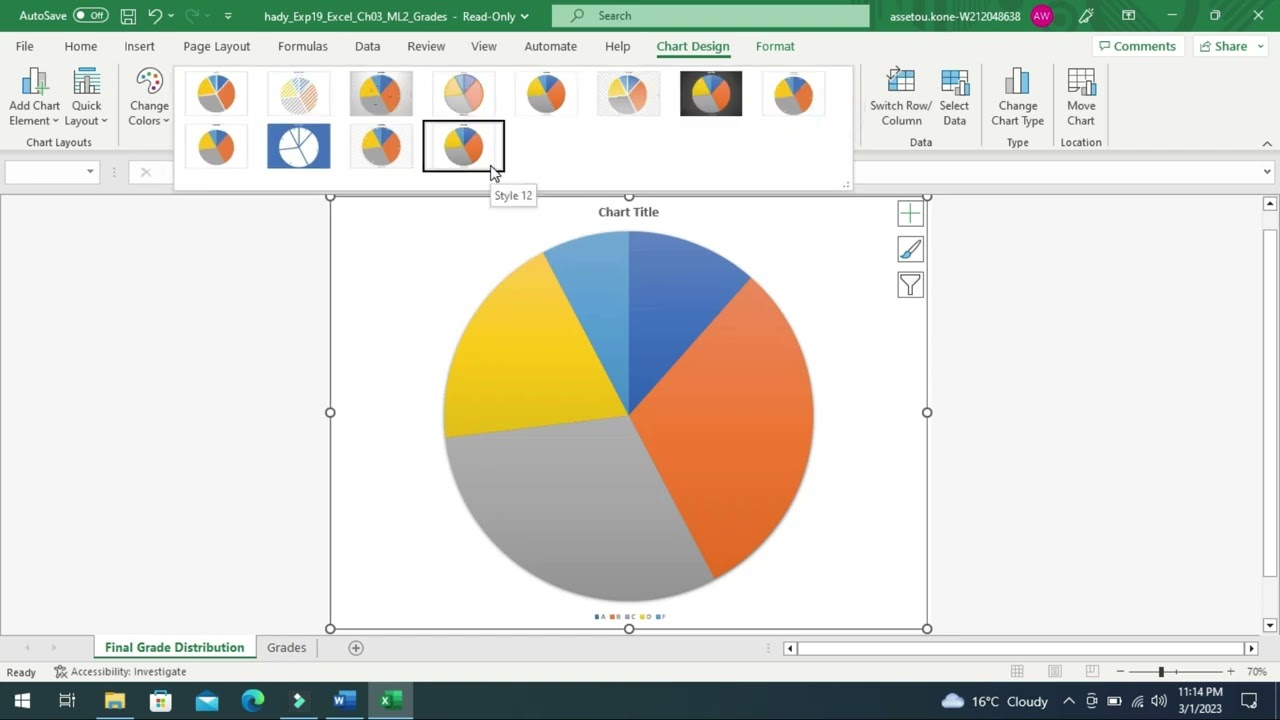This screenshot has width=1280, height=720.
Task: Click the Share button
Action: click(1230, 46)
